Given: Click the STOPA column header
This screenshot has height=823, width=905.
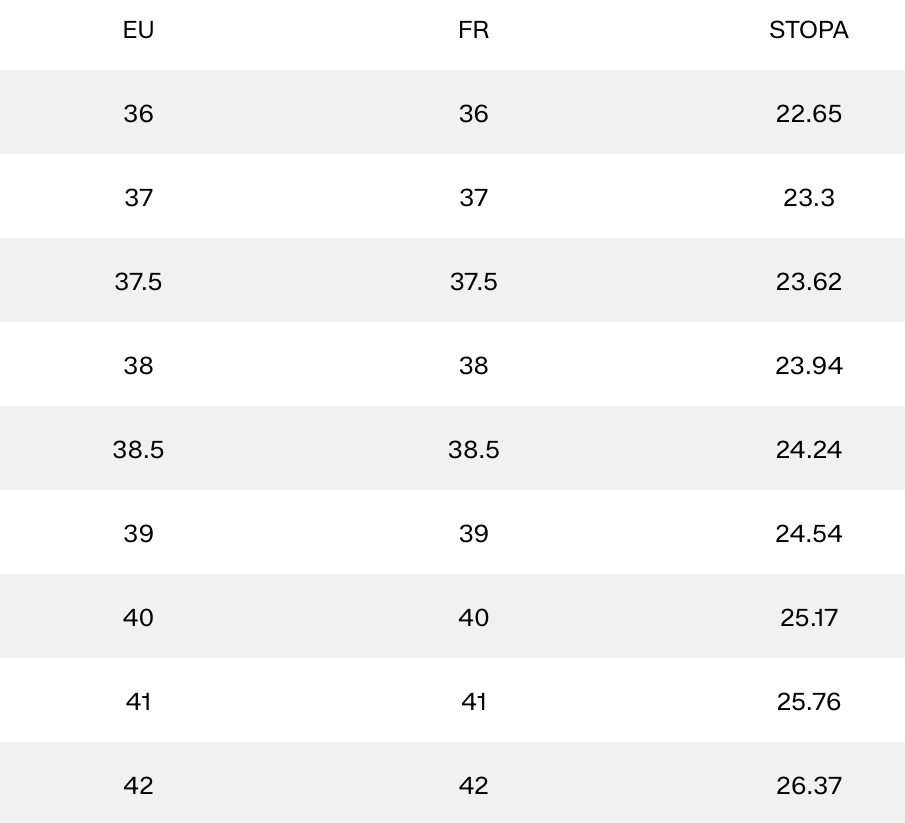Looking at the screenshot, I should pyautogui.click(x=808, y=30).
